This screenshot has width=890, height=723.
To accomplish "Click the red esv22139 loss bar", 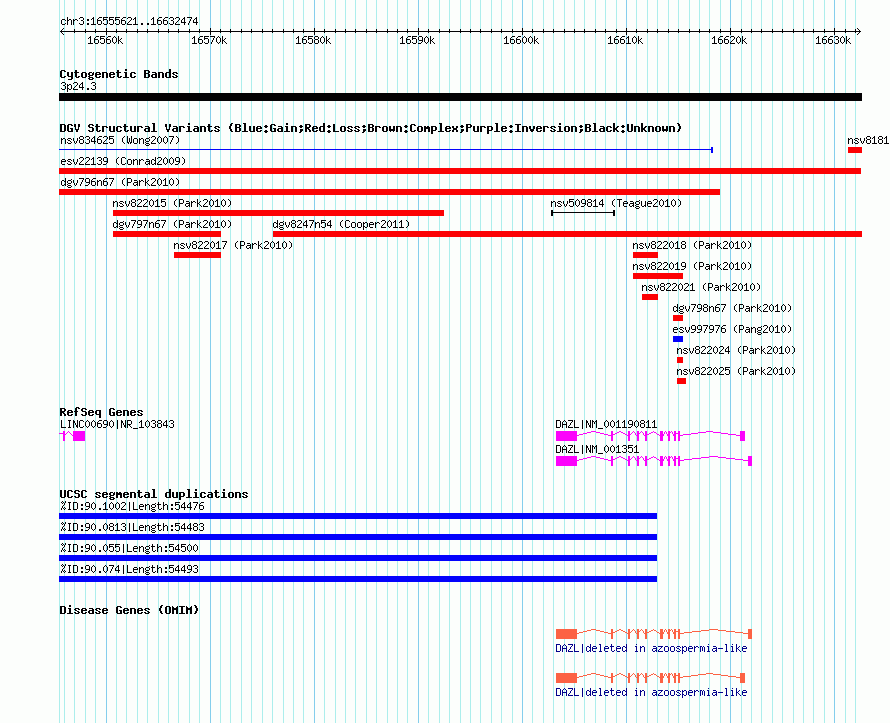I will 460,171.
